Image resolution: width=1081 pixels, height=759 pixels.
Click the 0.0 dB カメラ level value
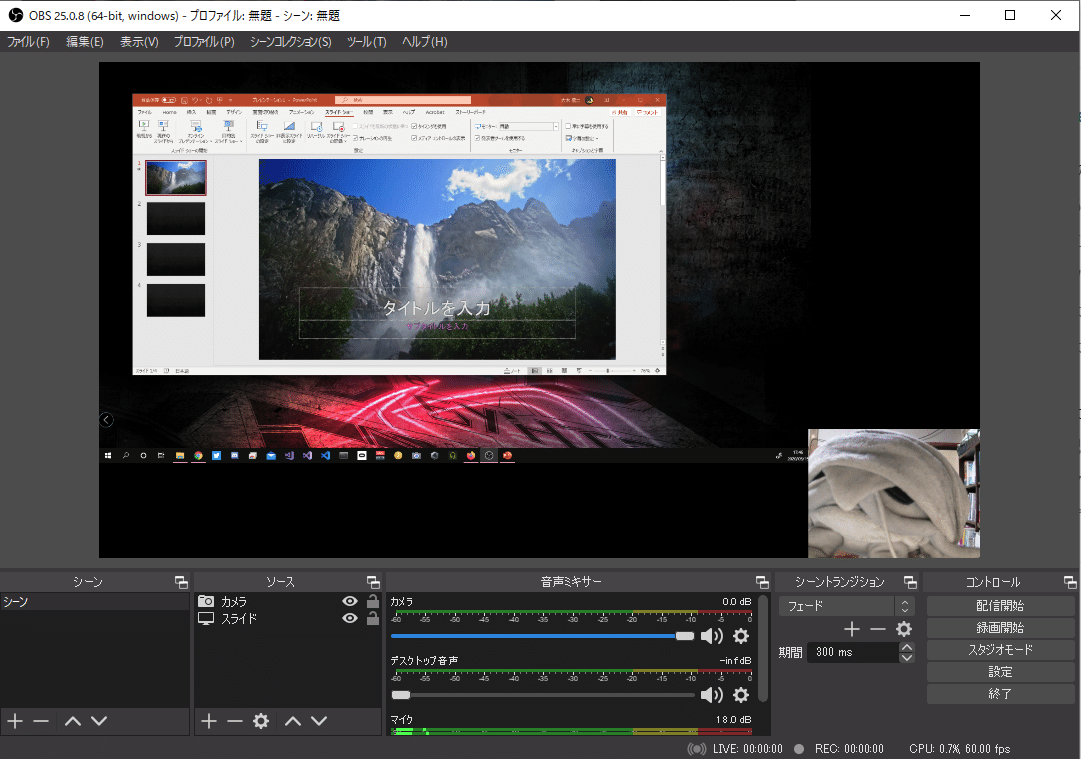pyautogui.click(x=736, y=602)
